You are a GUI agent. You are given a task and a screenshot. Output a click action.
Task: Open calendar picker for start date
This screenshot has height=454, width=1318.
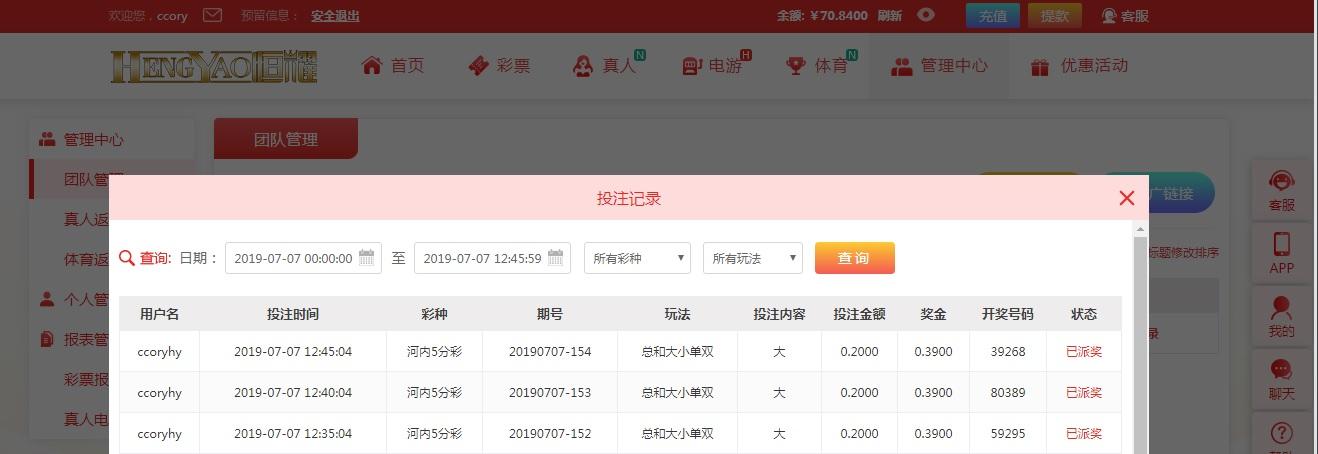tap(367, 258)
